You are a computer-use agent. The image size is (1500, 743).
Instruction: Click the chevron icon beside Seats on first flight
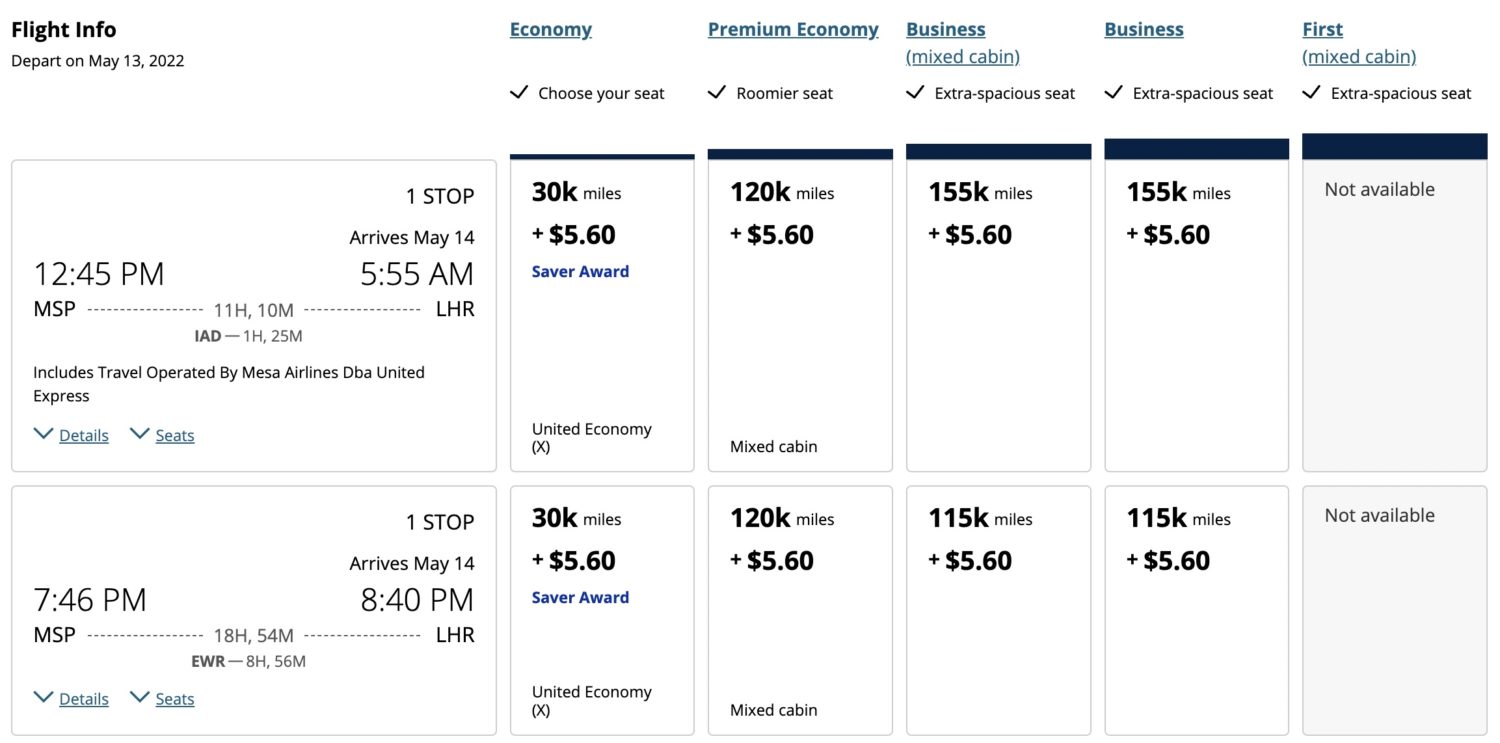pos(140,433)
